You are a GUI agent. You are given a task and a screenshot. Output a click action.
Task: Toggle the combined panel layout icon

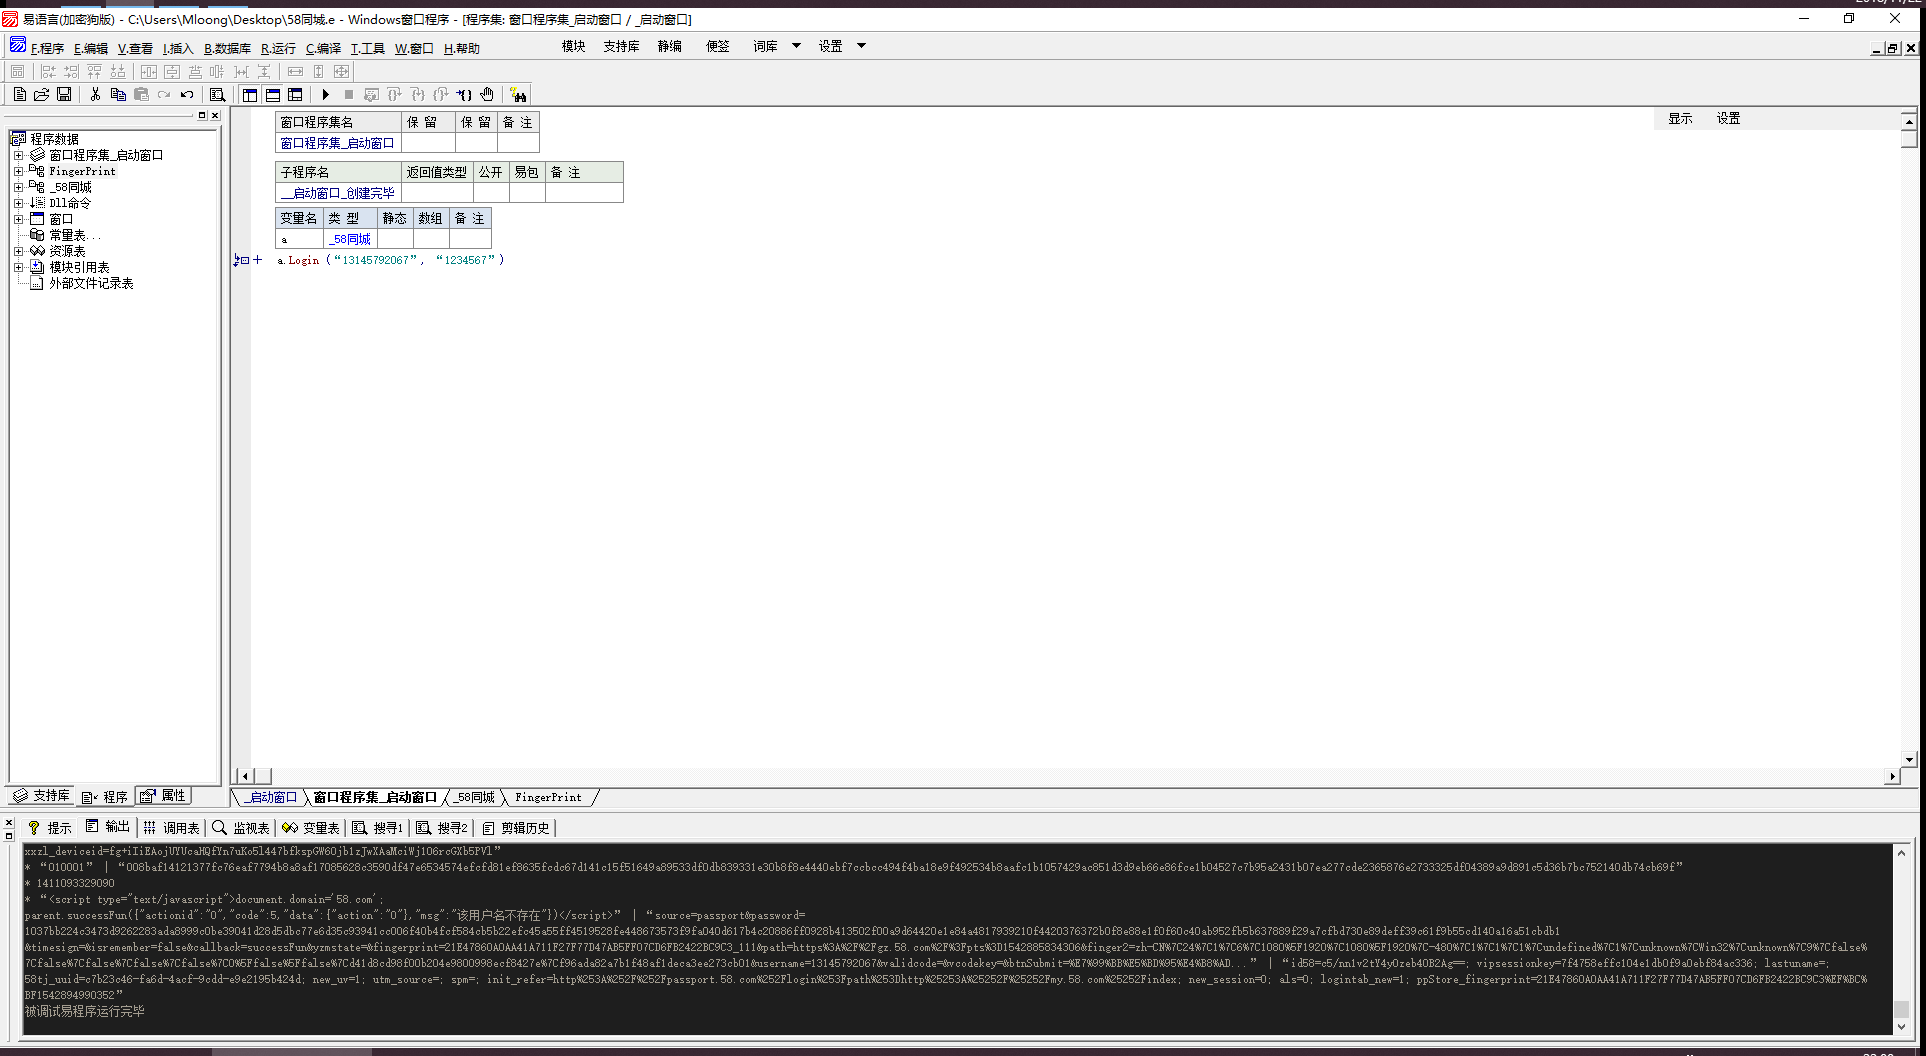[295, 94]
